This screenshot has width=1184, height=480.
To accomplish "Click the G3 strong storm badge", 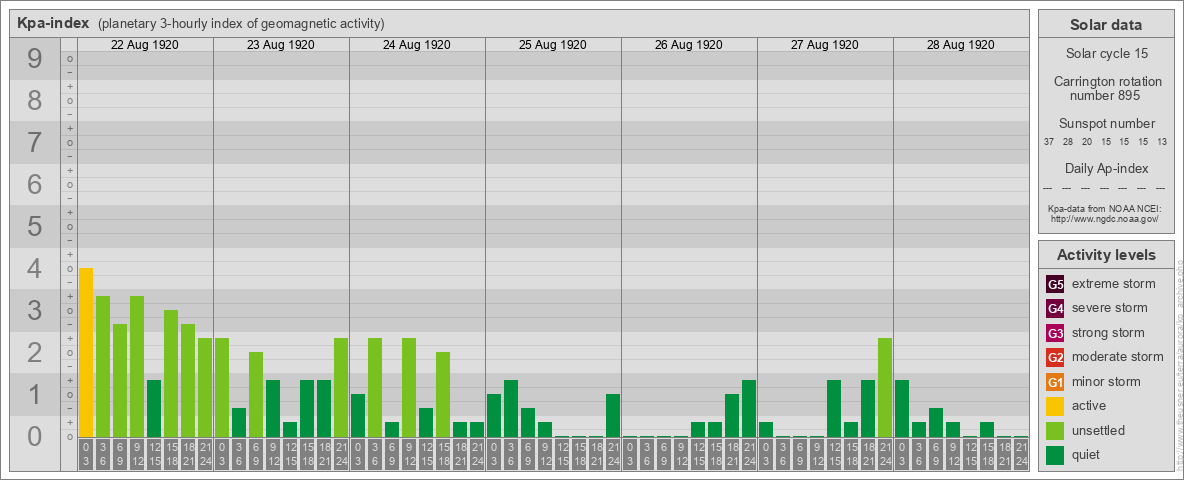I will tap(1055, 333).
